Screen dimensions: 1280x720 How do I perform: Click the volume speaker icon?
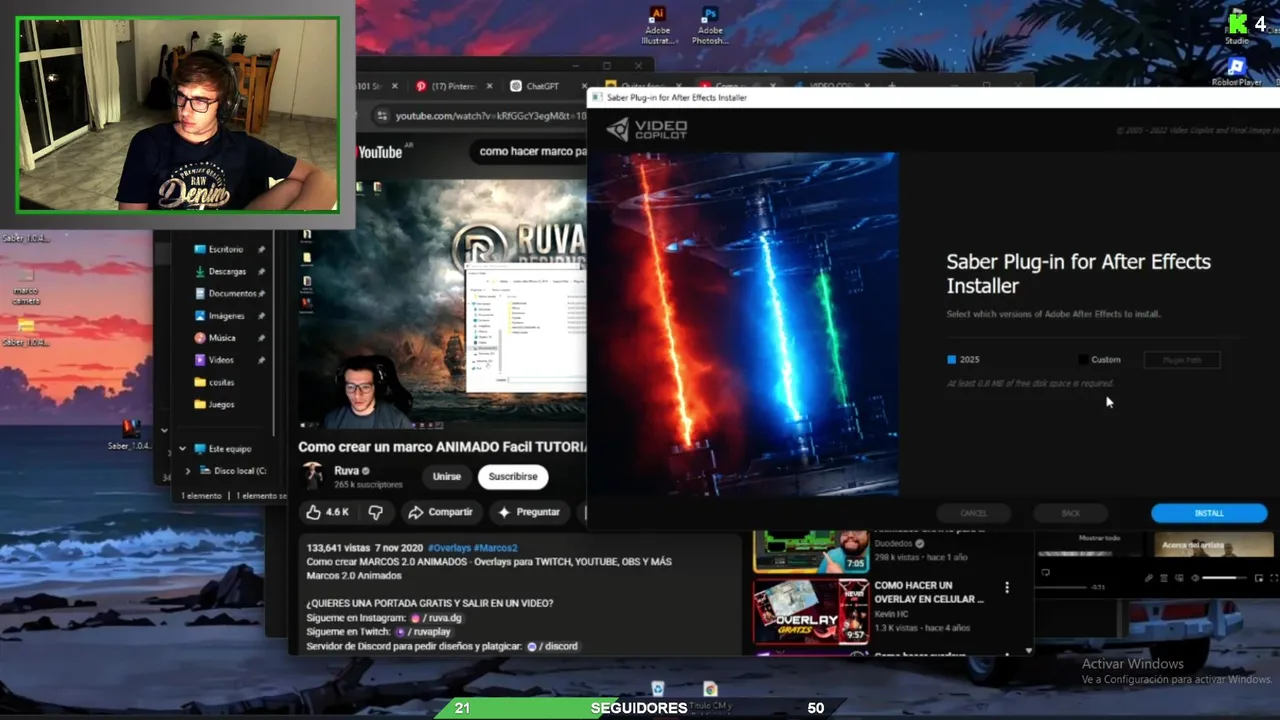1194,578
